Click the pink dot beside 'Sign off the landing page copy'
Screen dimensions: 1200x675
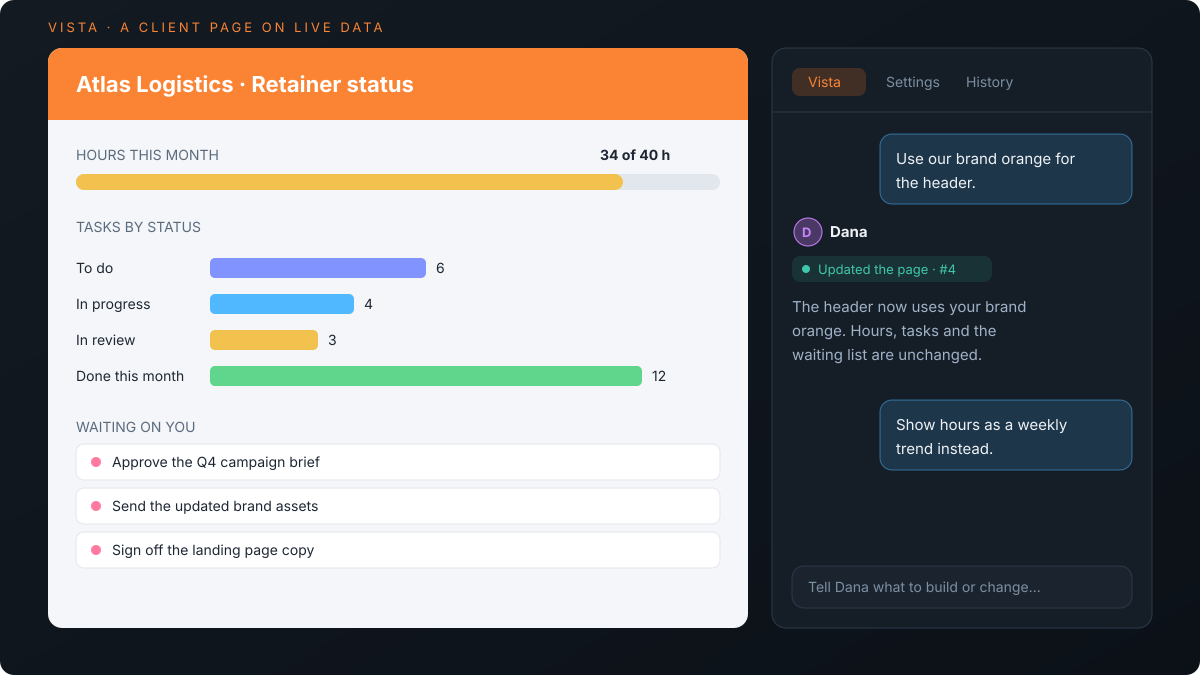(96, 550)
